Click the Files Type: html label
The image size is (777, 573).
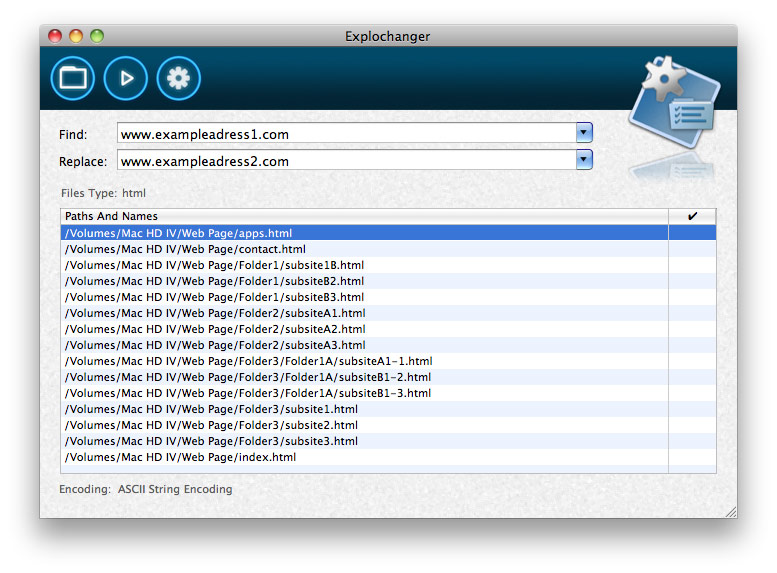[103, 193]
